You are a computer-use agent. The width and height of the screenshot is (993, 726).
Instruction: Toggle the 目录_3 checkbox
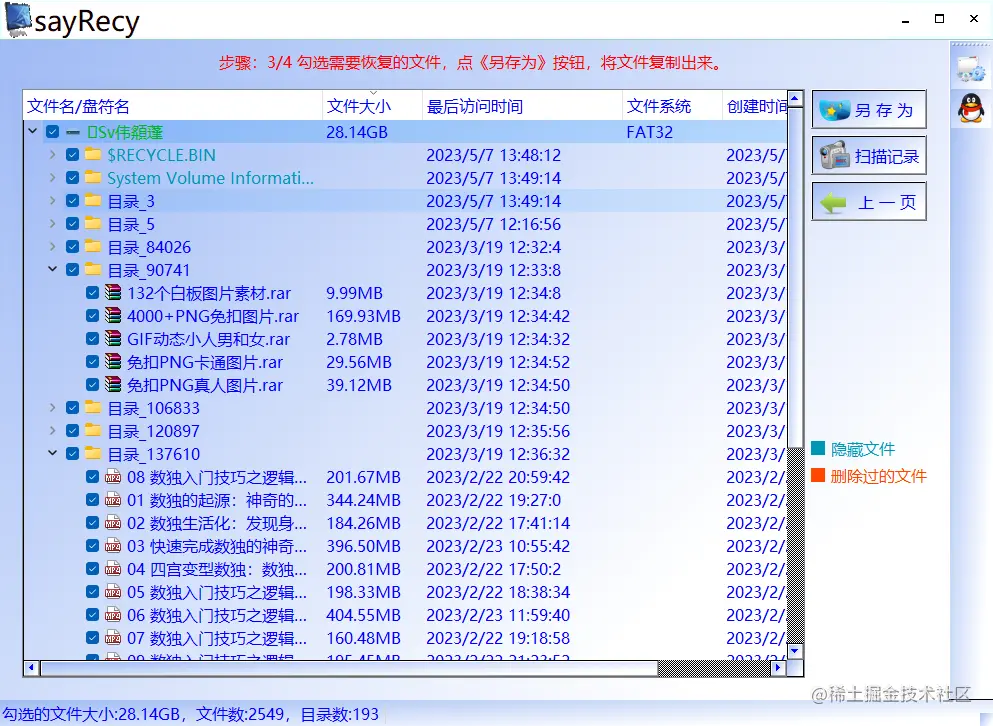coord(73,201)
